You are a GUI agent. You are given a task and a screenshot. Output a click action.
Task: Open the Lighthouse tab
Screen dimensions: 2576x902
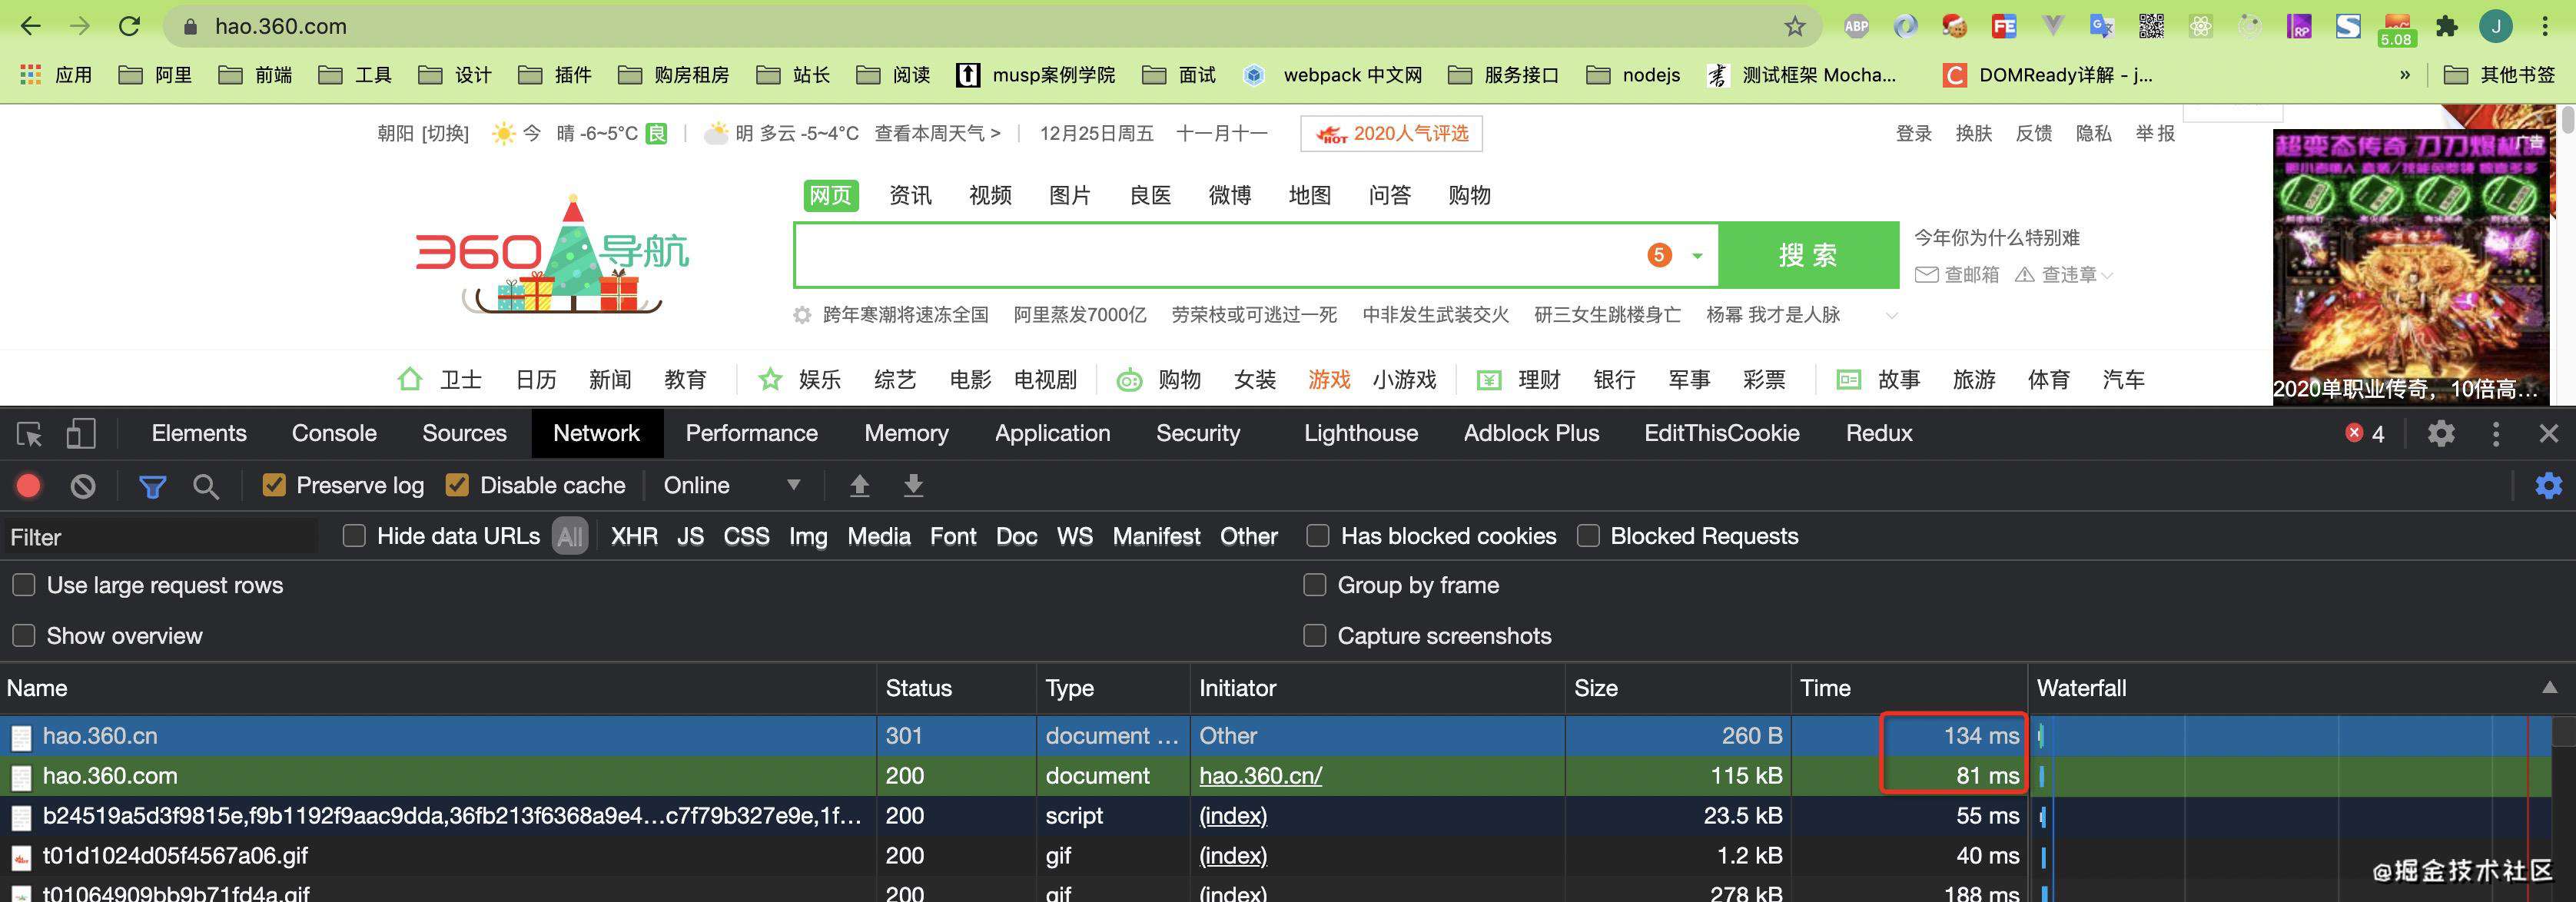[x=1361, y=433]
